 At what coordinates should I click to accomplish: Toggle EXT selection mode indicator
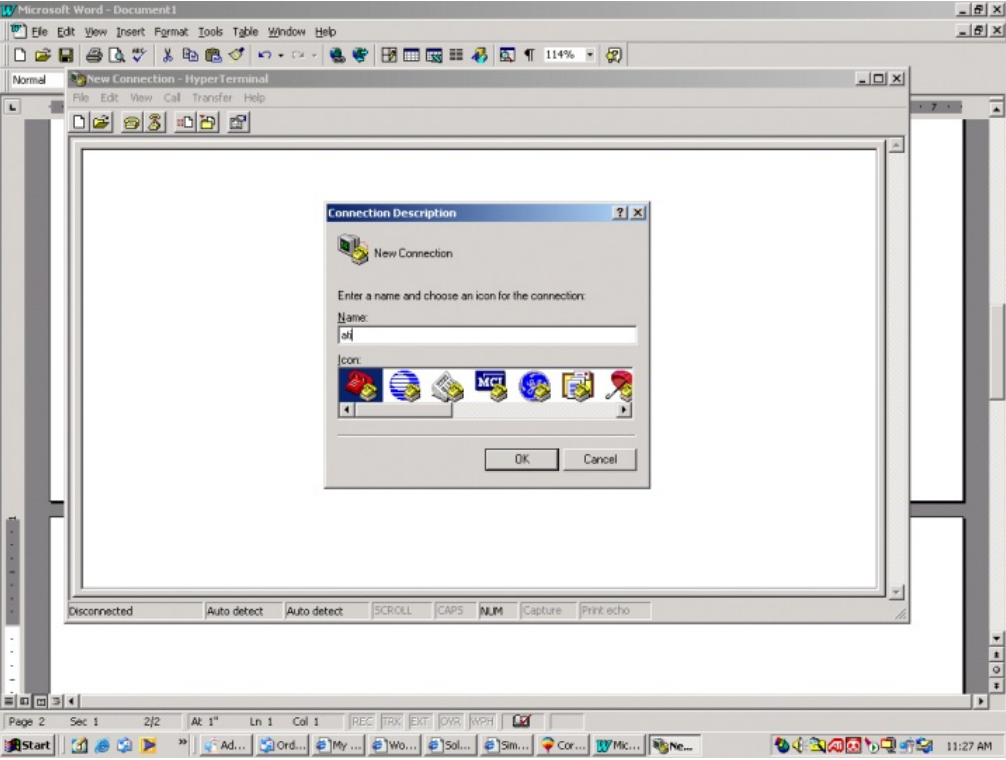pyautogui.click(x=419, y=722)
